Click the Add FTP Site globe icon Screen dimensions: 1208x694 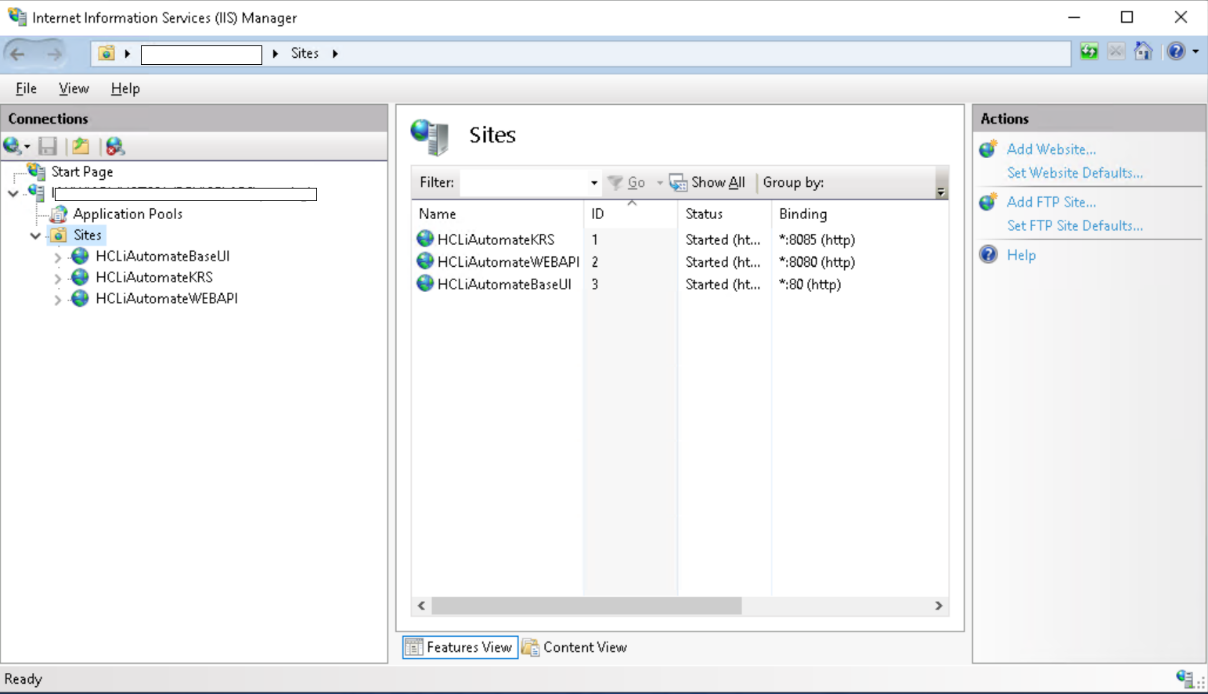[988, 202]
